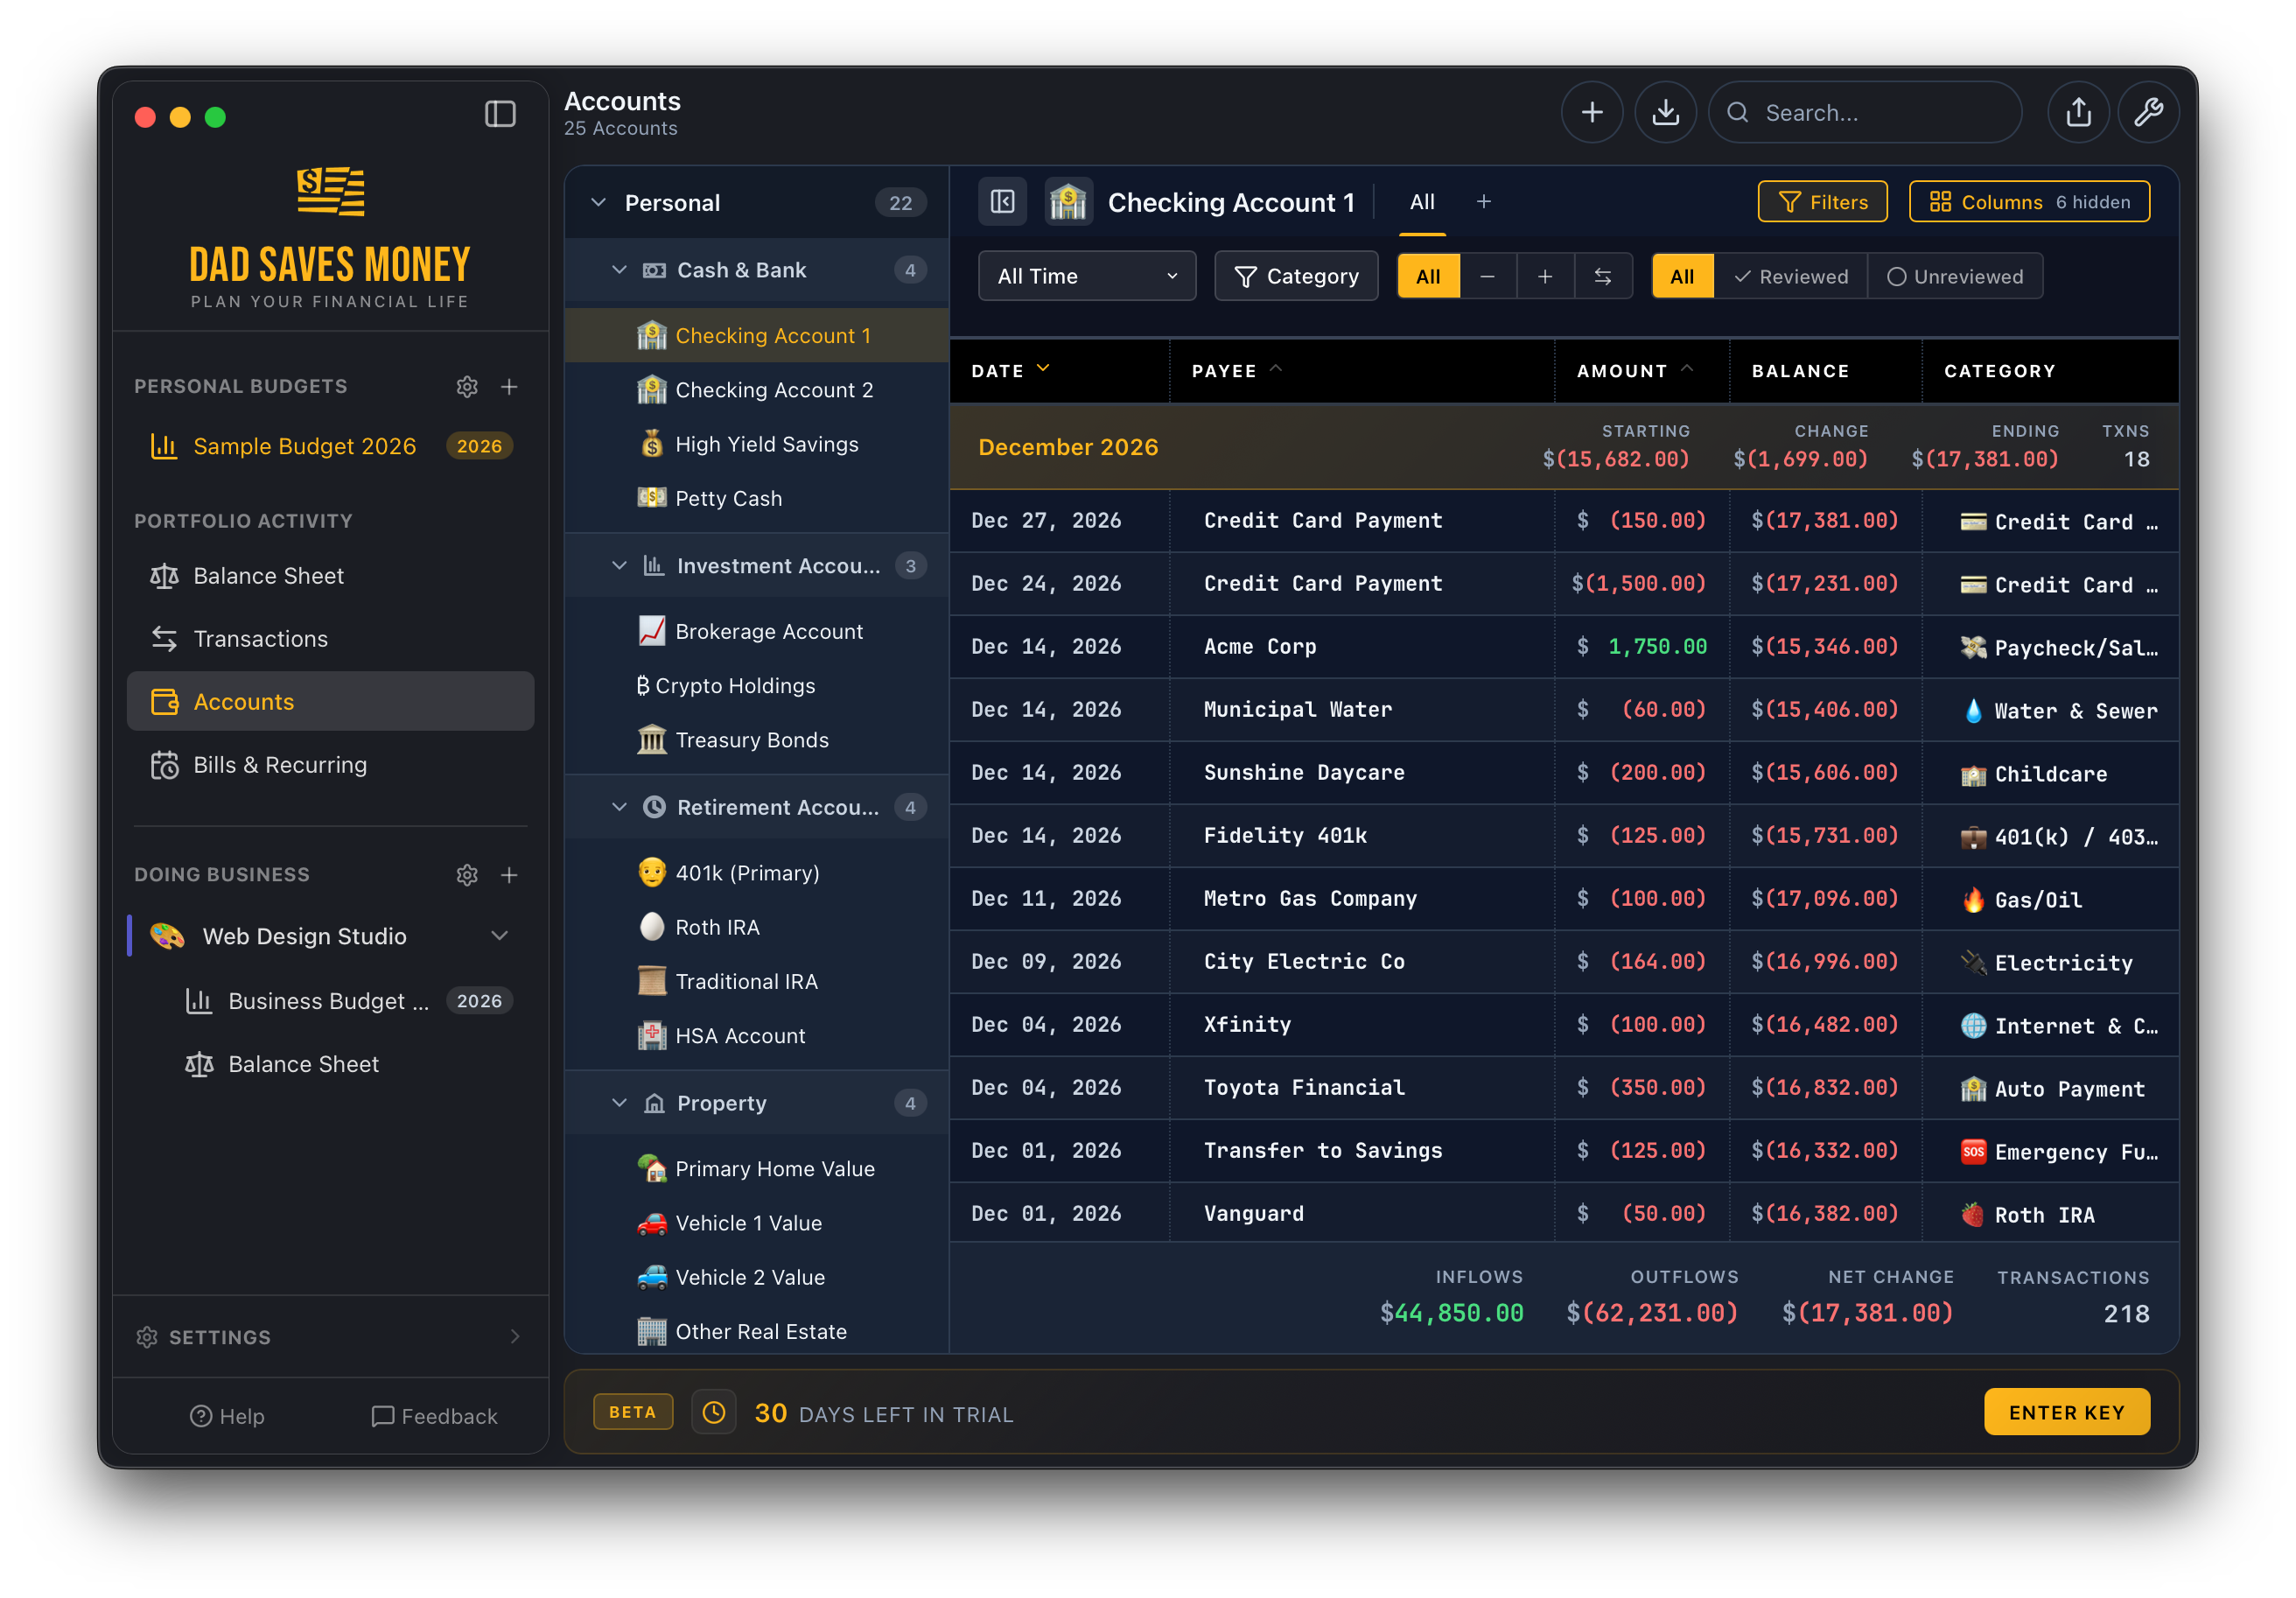The height and width of the screenshot is (1598, 2296).
Task: Click the share/export icon near the search bar
Action: pyautogui.click(x=2079, y=112)
